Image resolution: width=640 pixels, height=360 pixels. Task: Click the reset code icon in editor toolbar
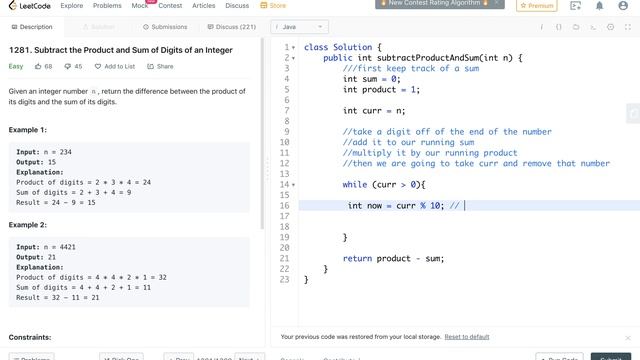[576, 27]
